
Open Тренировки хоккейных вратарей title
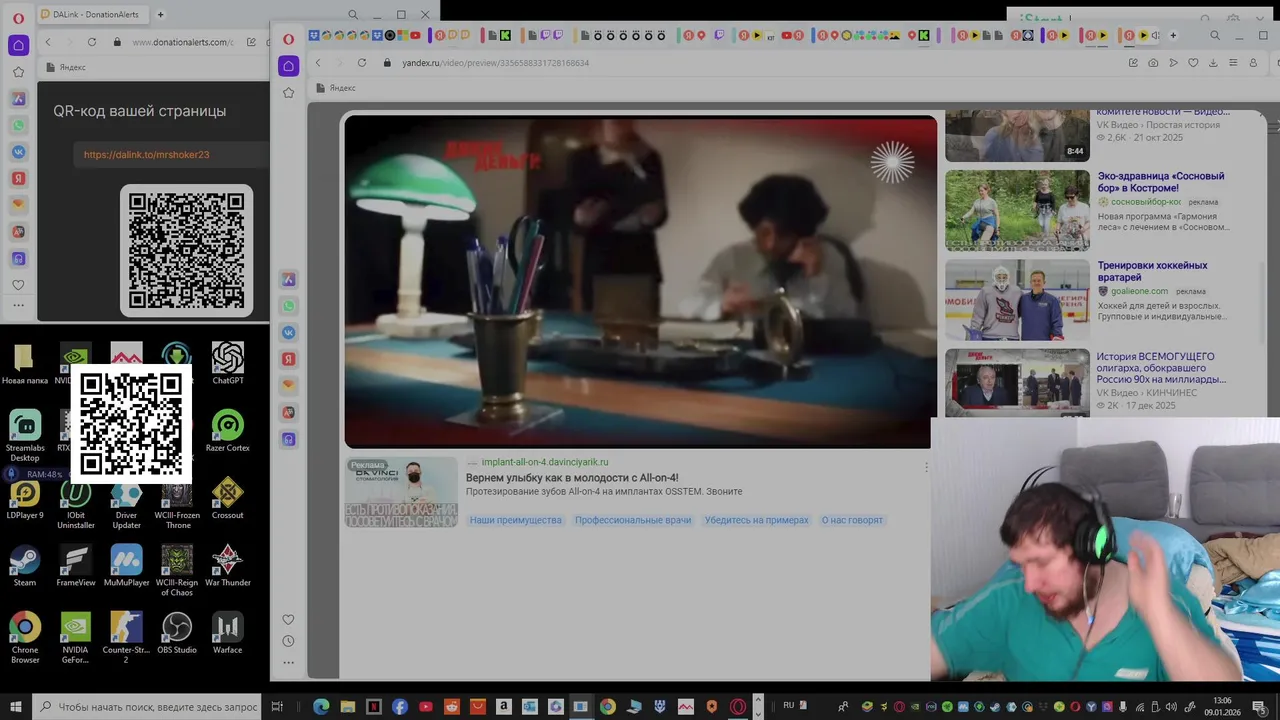[x=1153, y=271]
